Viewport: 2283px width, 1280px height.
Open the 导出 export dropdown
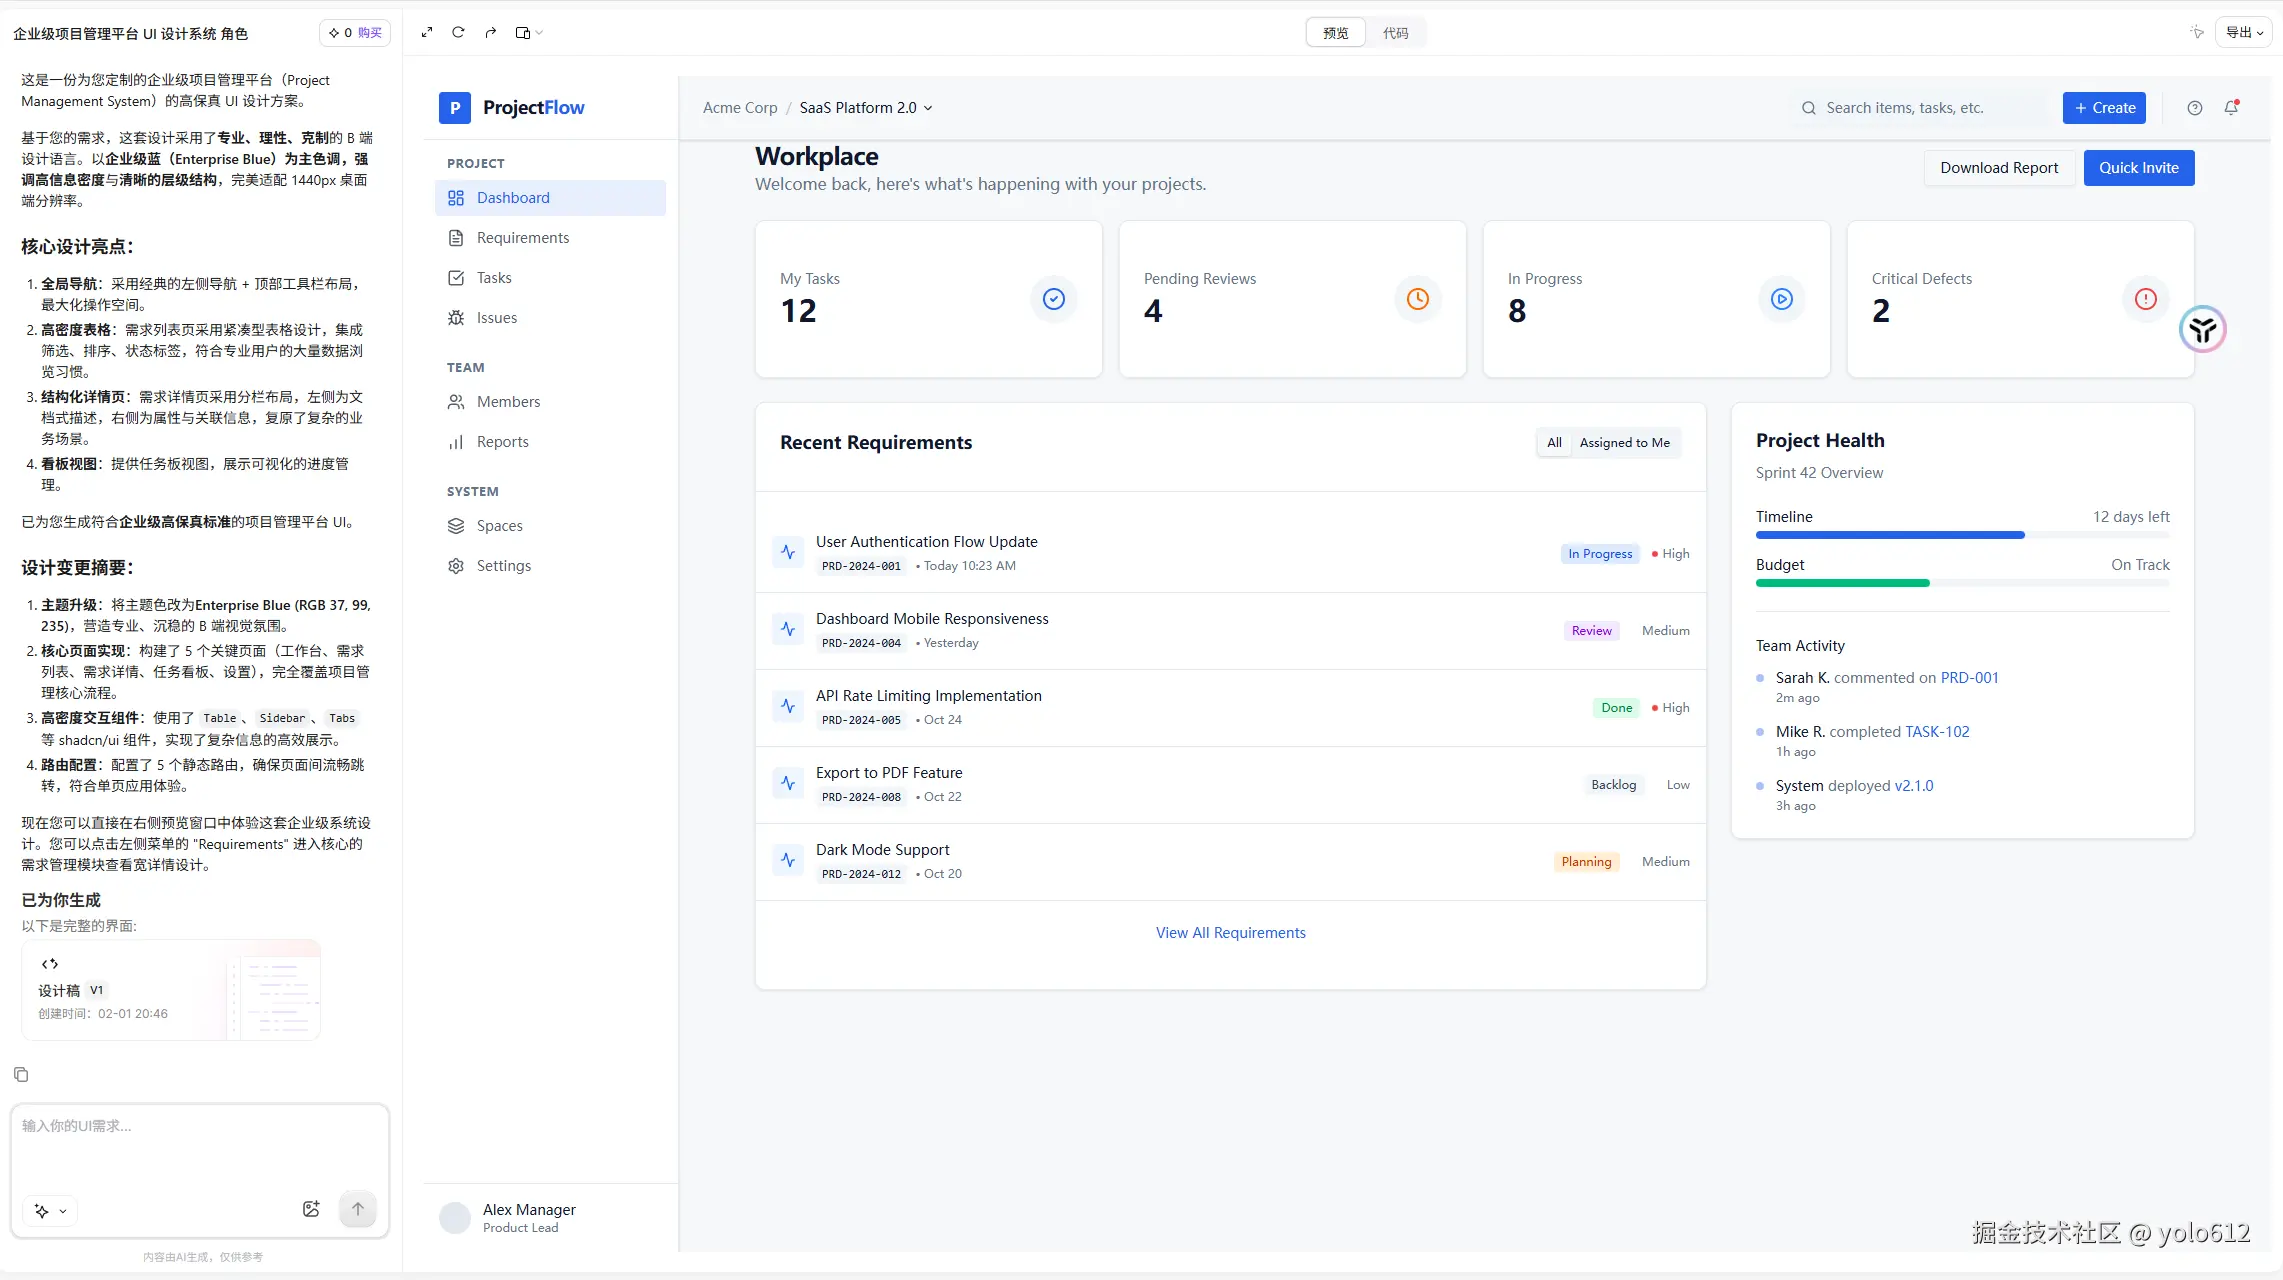(2244, 32)
